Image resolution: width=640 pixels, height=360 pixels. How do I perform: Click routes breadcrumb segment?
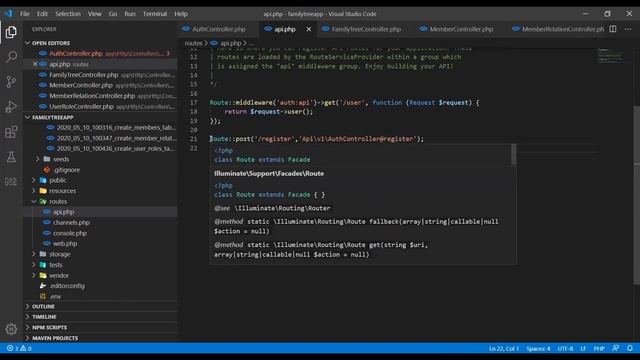[x=193, y=43]
